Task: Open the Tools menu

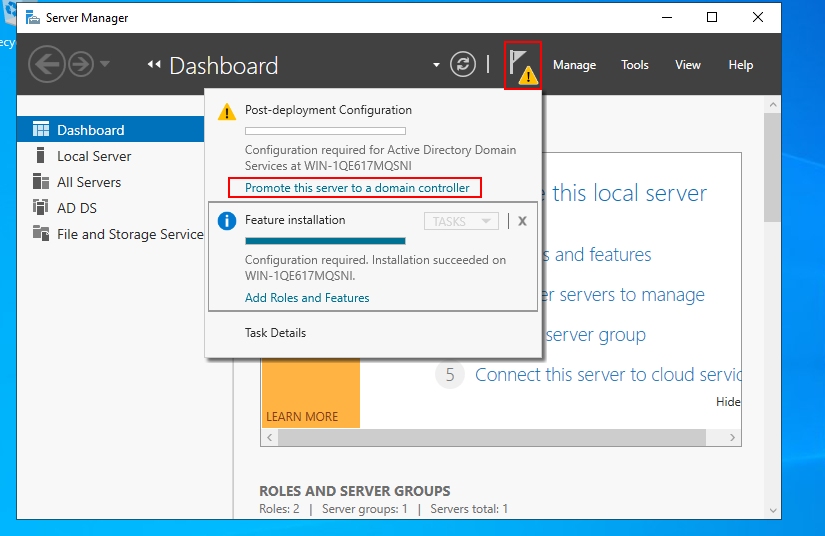Action: pos(635,65)
